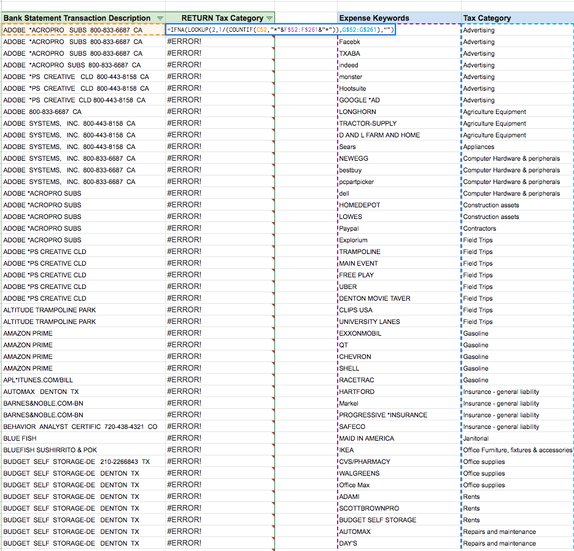Select the BLUE FISH cell
The height and width of the screenshot is (551, 574).
pos(83,438)
